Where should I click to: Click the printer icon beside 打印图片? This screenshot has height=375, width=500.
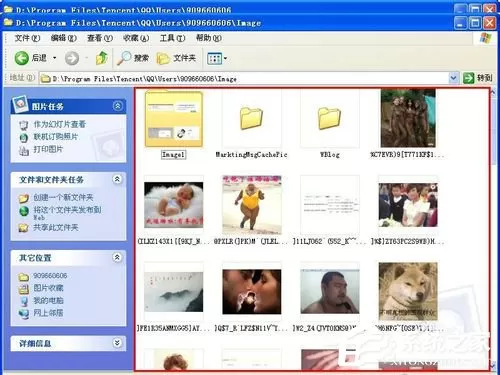coord(24,150)
